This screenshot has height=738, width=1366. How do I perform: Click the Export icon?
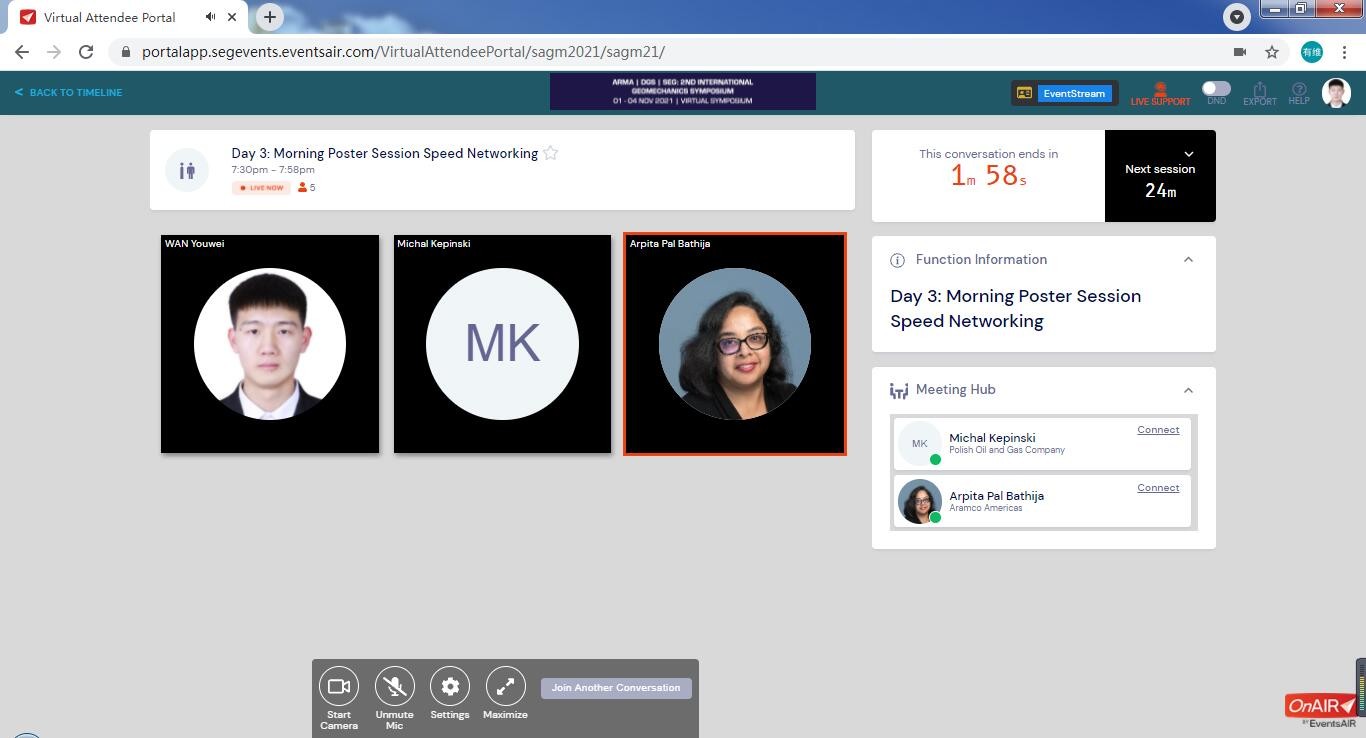[x=1259, y=92]
